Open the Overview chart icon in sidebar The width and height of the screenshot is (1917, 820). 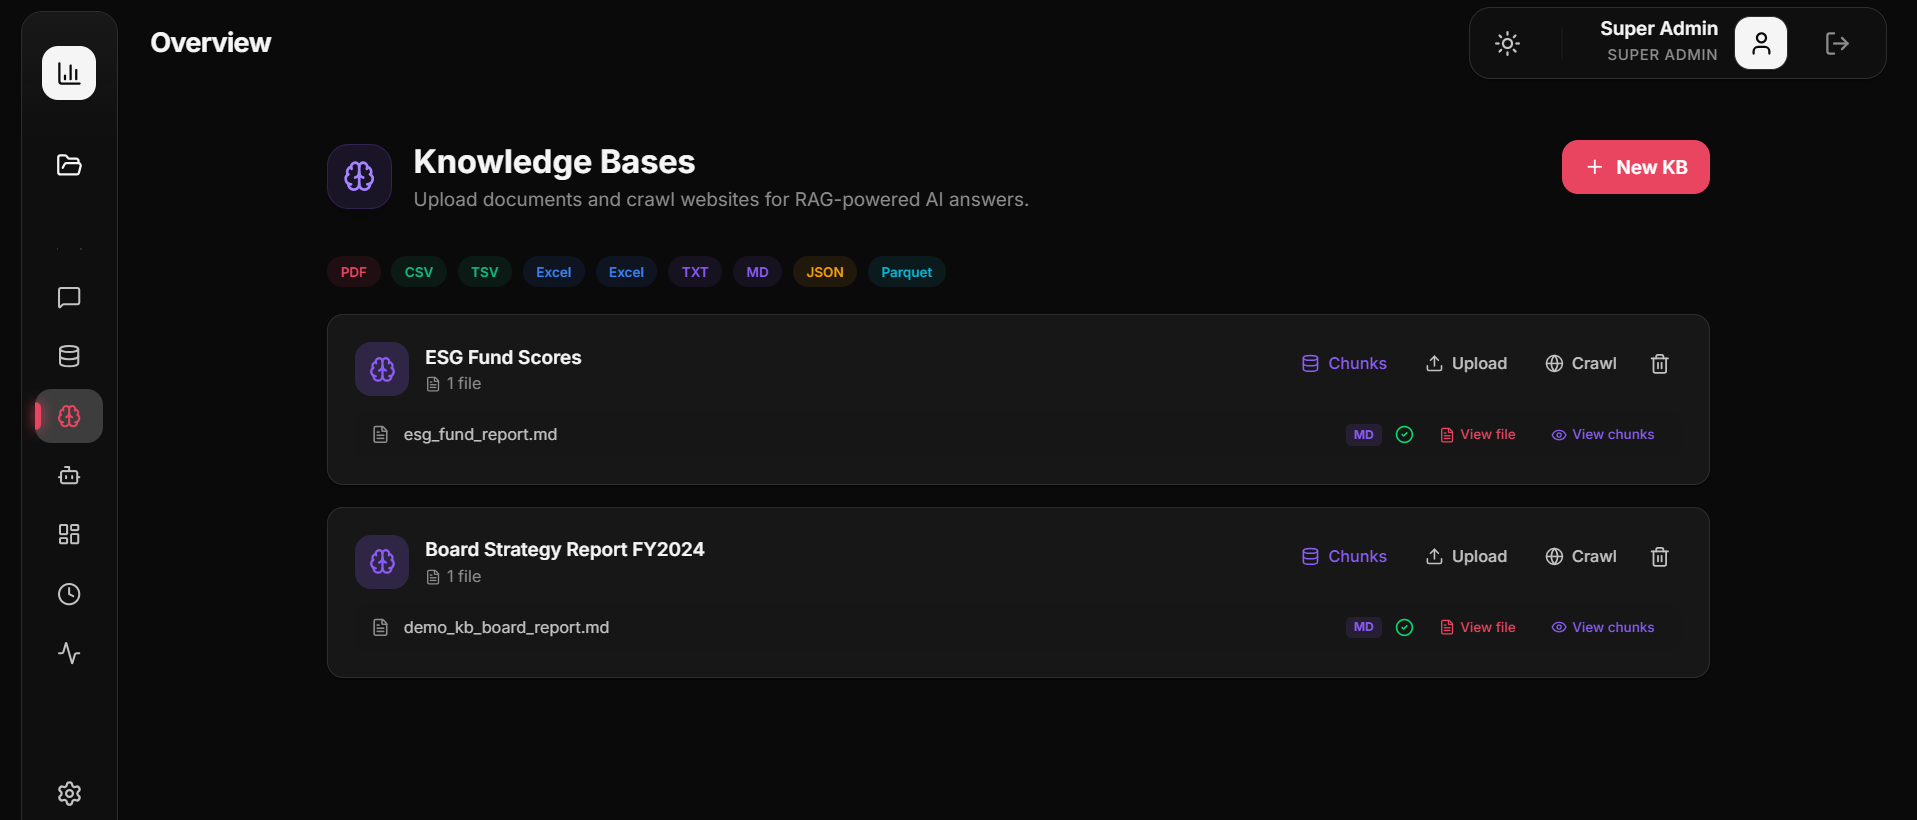point(69,73)
